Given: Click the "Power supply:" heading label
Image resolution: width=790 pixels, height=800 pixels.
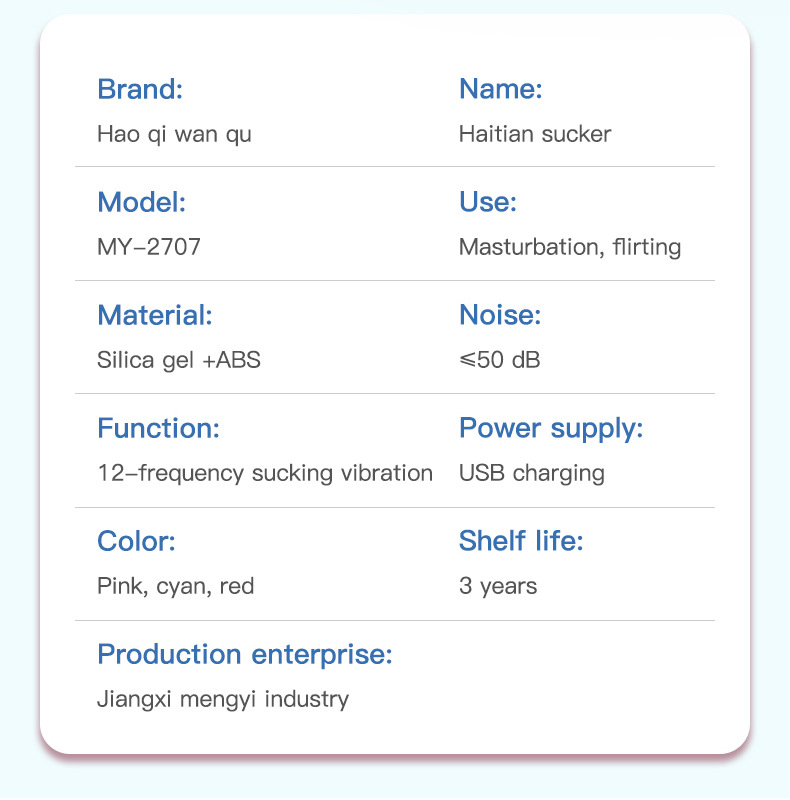Looking at the screenshot, I should (551, 429).
